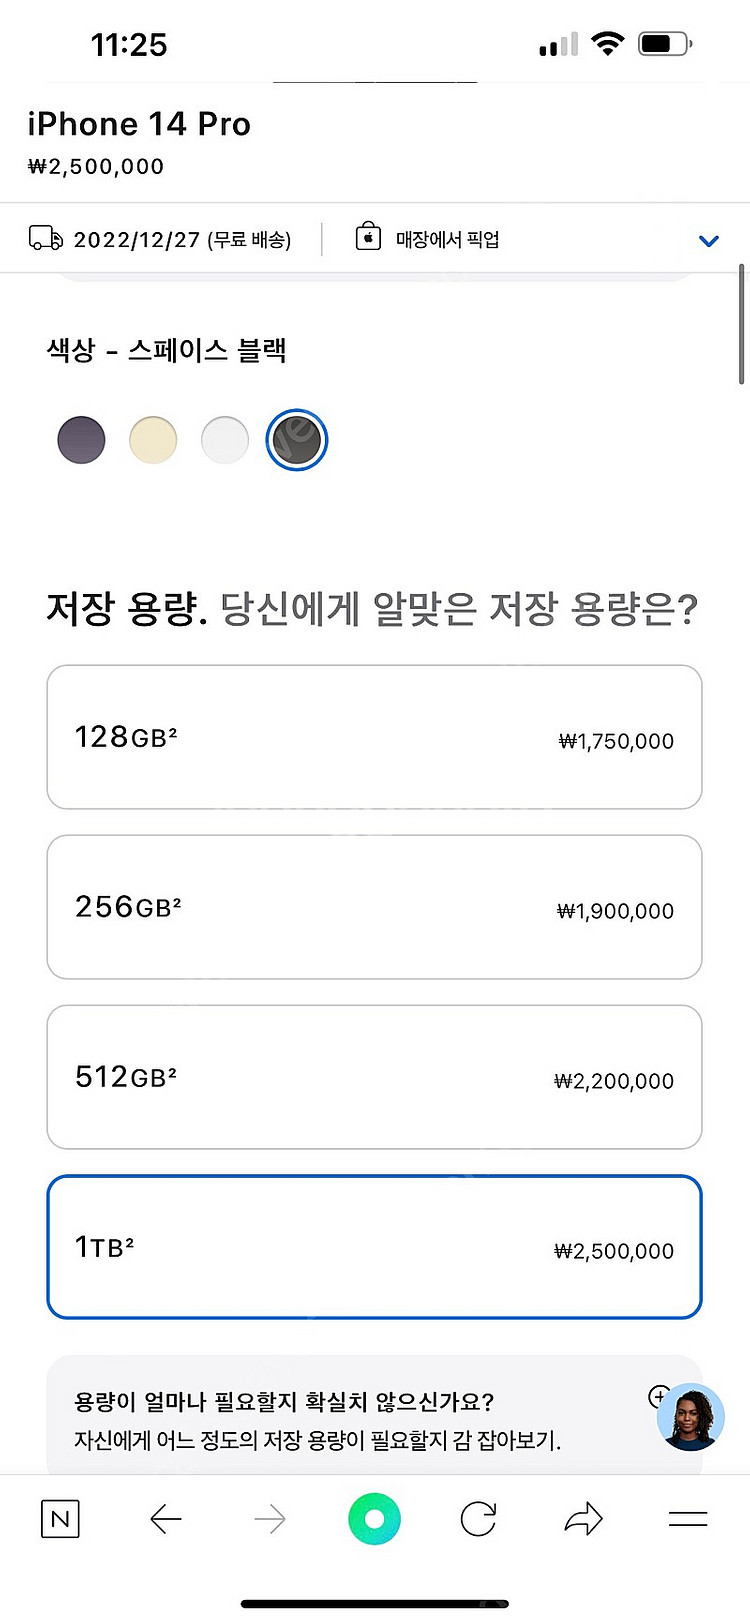Pick the 512GB storage option
The image size is (750, 1623).
pyautogui.click(x=374, y=1077)
